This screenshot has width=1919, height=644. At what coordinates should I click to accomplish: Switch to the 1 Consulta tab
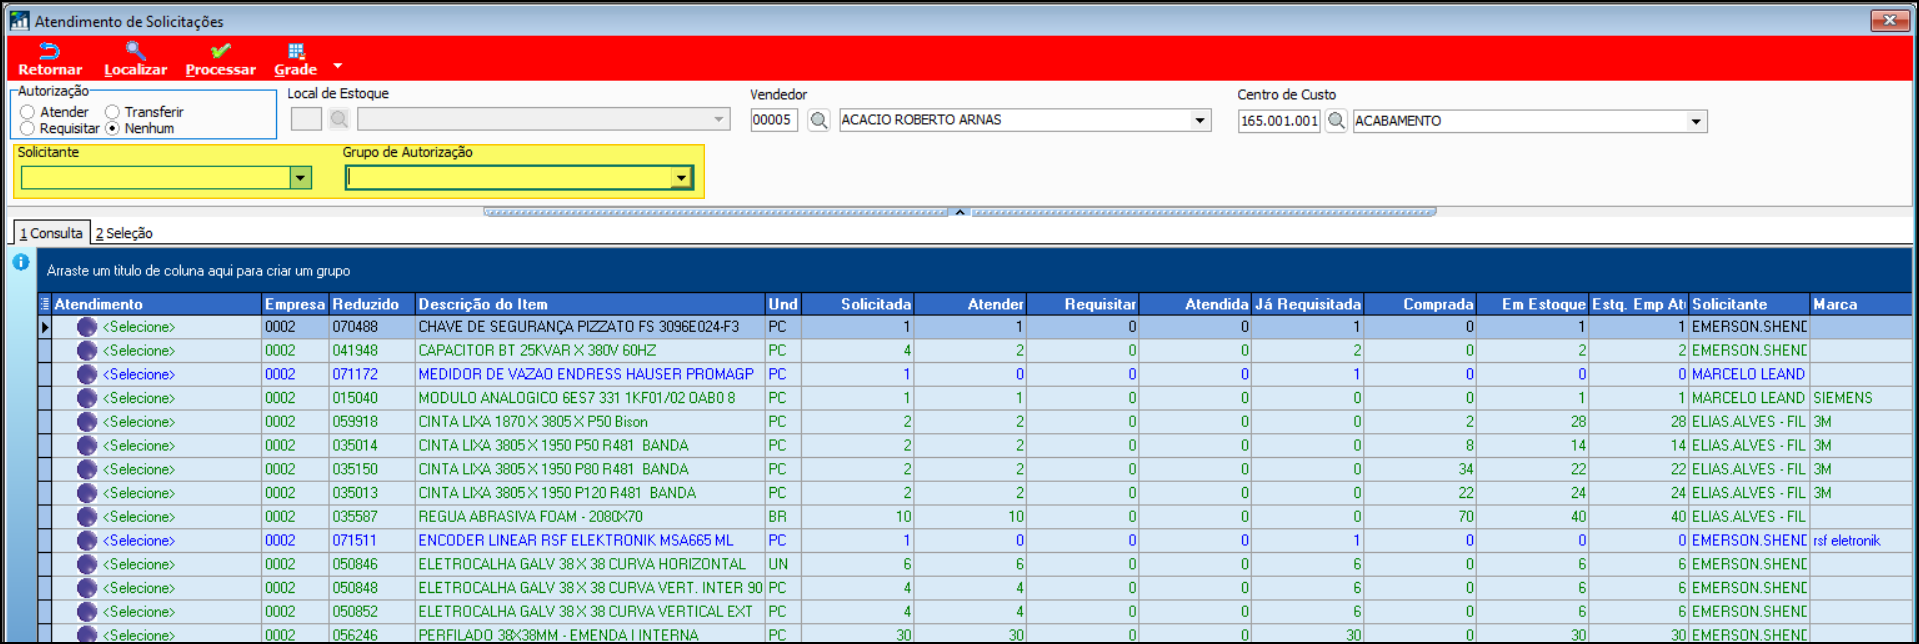51,233
